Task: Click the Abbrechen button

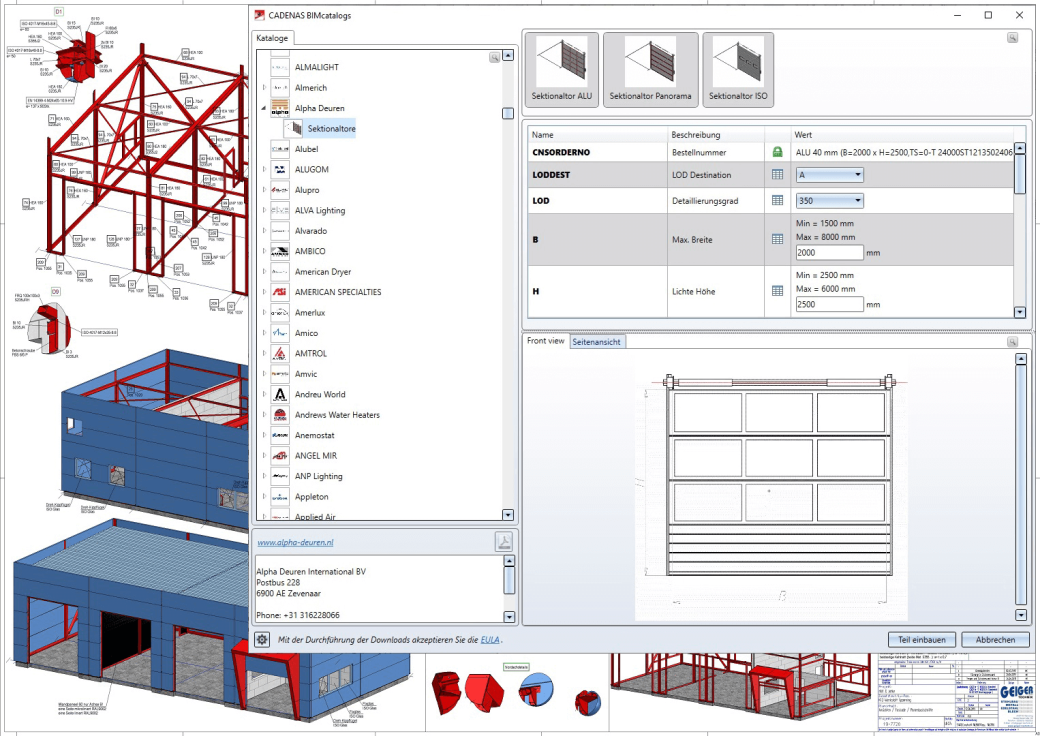Action: 996,640
